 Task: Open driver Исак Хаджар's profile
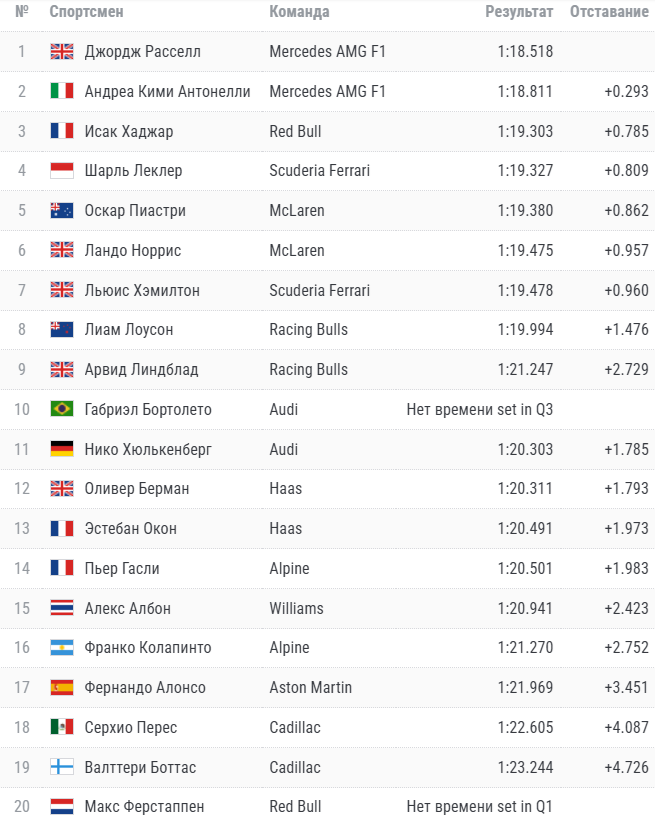coord(129,131)
